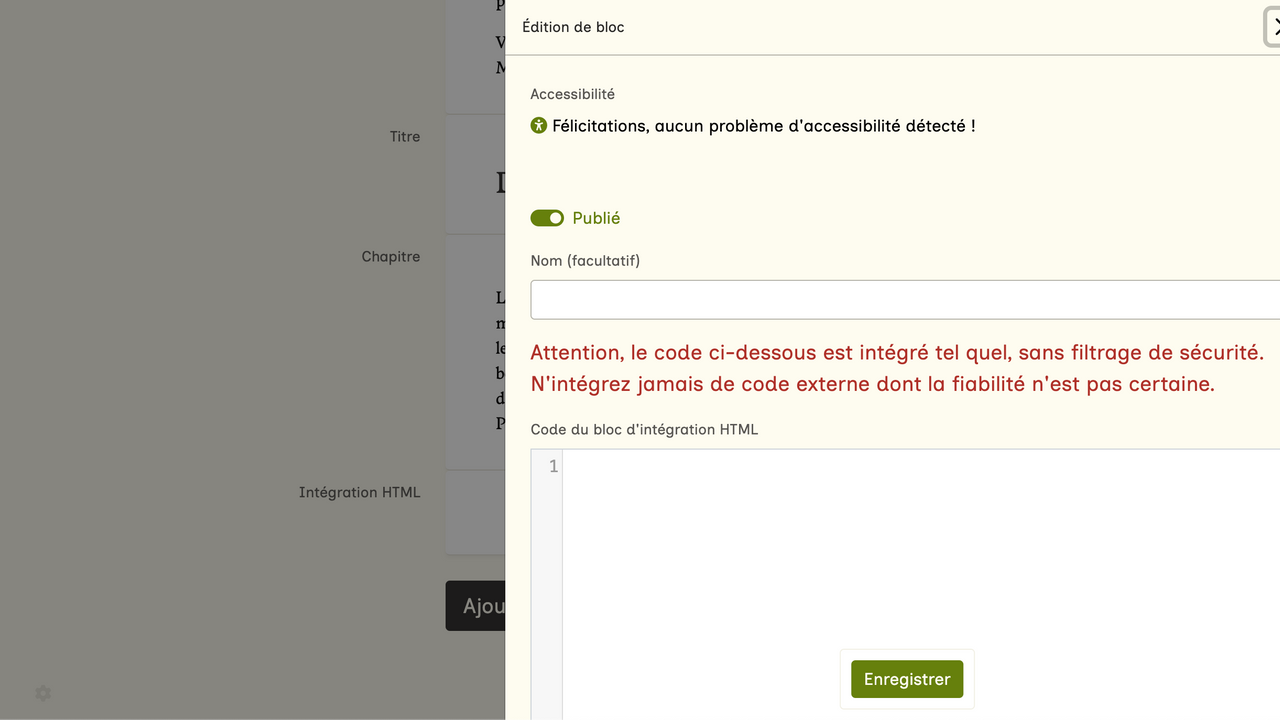The height and width of the screenshot is (720, 1280).
Task: Click the accessibility congratulations message
Action: [763, 126]
